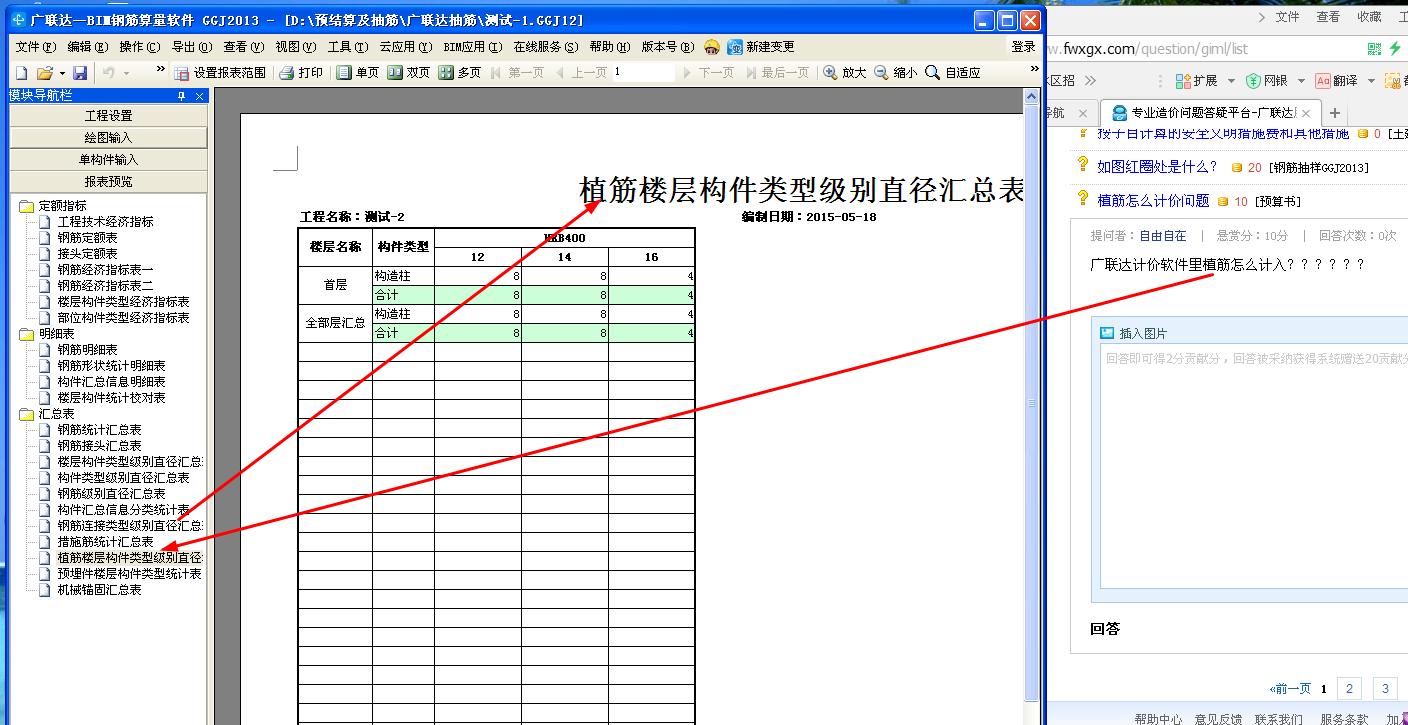Collapse the 汇总表 folder
Screen dimensions: 1408x725
pos(26,414)
